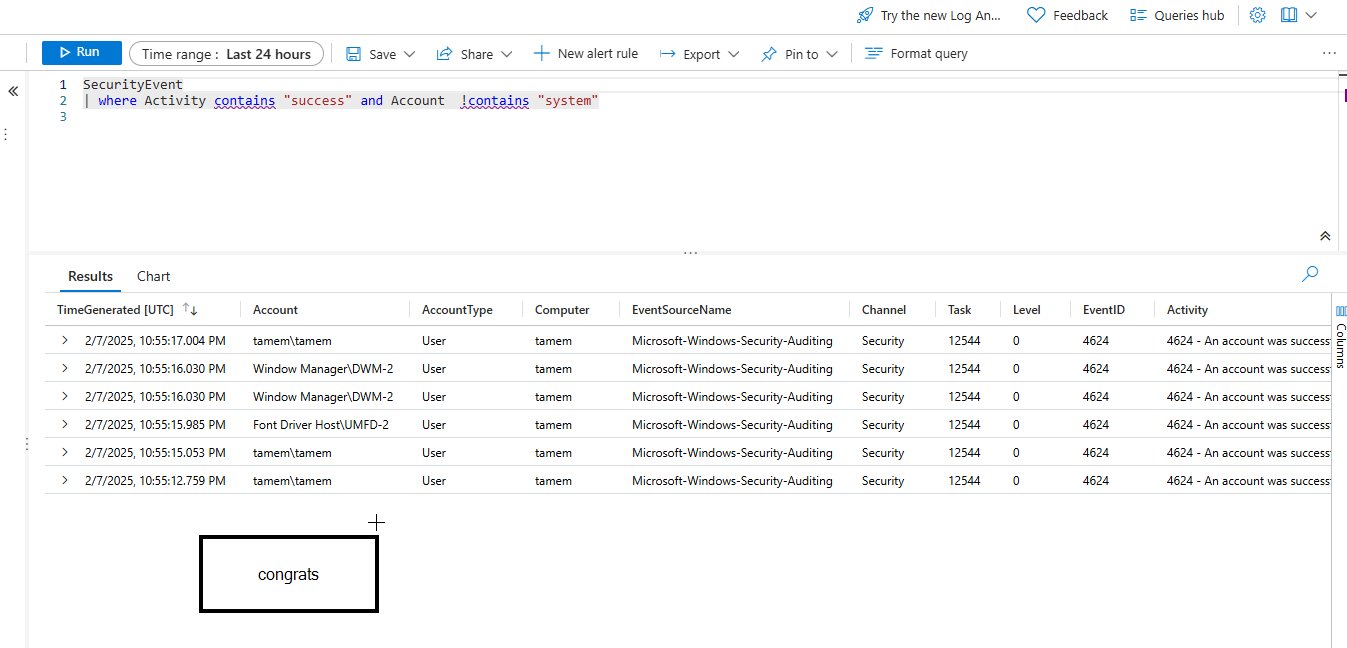Open the Export dropdown menu
The height and width of the screenshot is (648, 1347).
(x=733, y=54)
